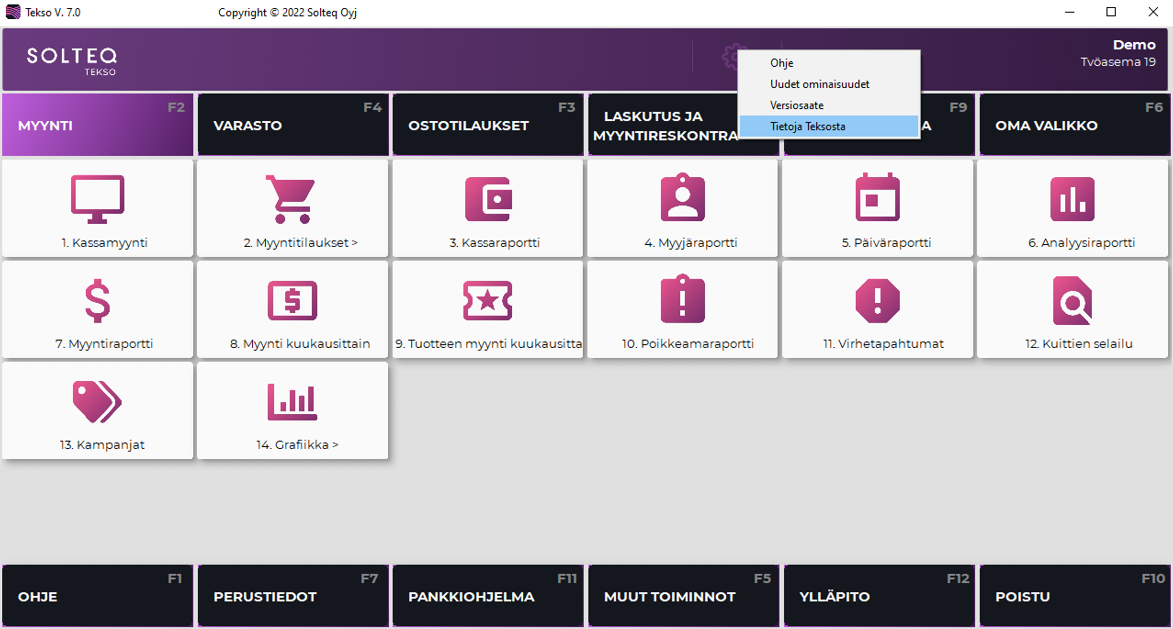Open Kassamyynti monitor icon
1173x629 pixels.
point(97,199)
